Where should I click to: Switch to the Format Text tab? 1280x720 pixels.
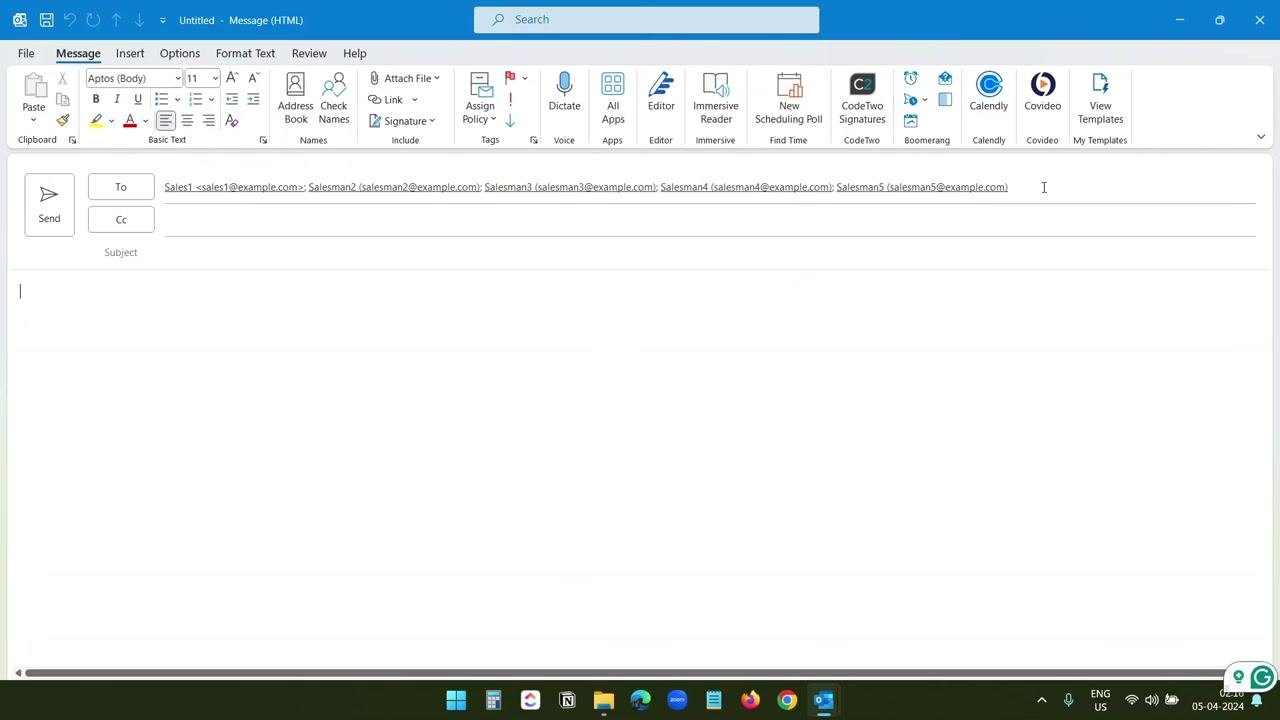pyautogui.click(x=245, y=53)
